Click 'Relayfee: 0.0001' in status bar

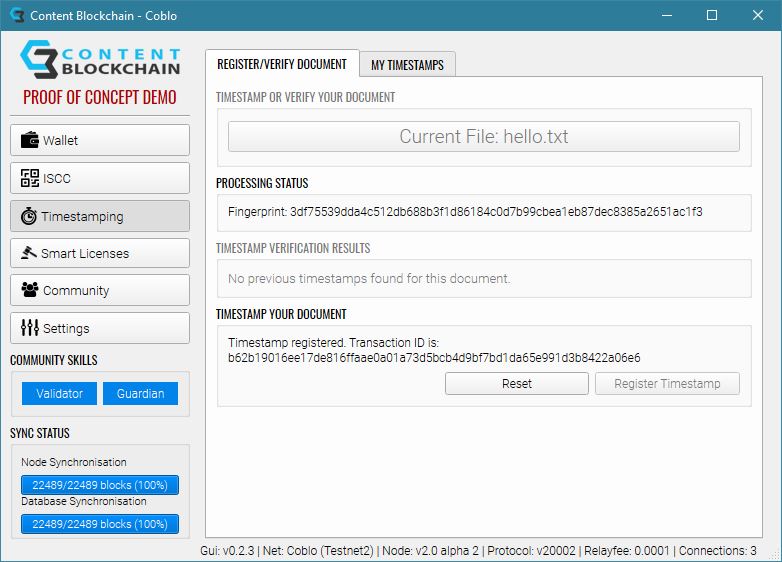(627, 551)
